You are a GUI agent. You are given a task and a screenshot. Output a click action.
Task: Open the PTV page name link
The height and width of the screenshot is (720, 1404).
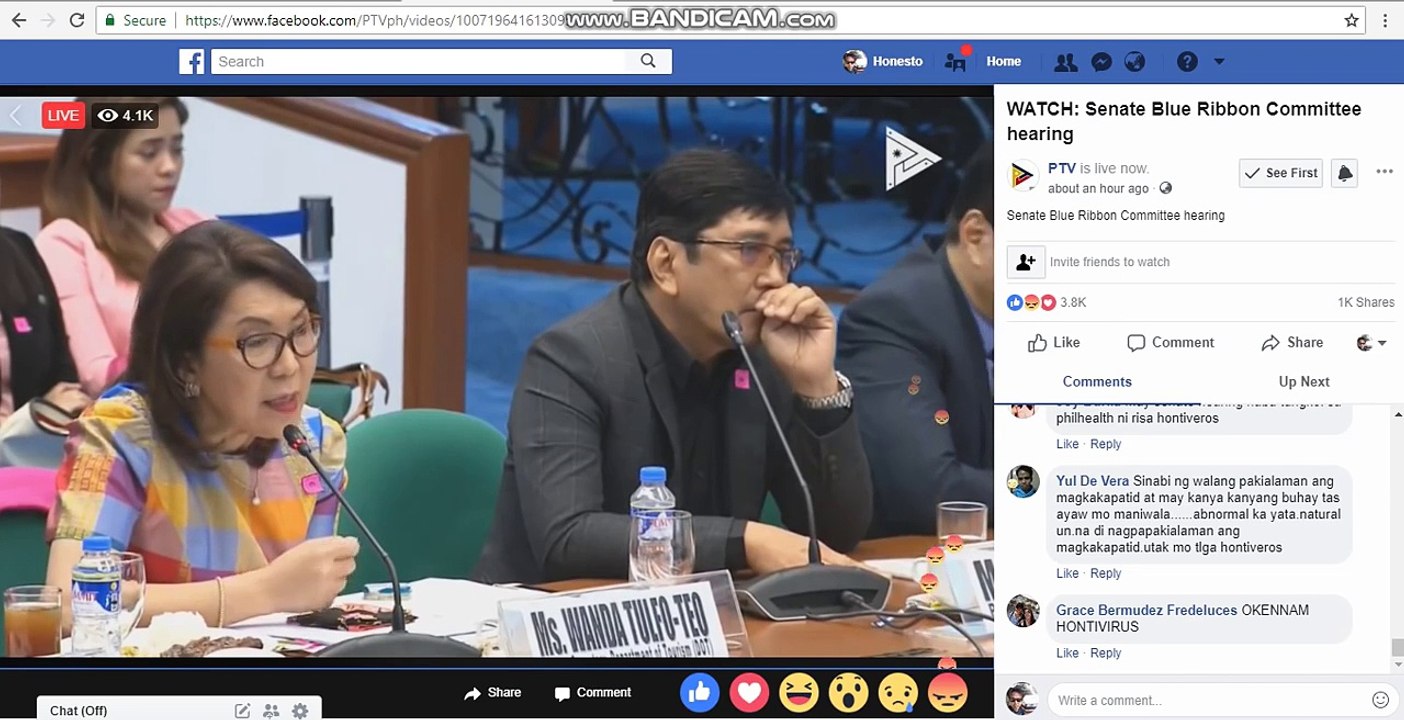[x=1062, y=168]
